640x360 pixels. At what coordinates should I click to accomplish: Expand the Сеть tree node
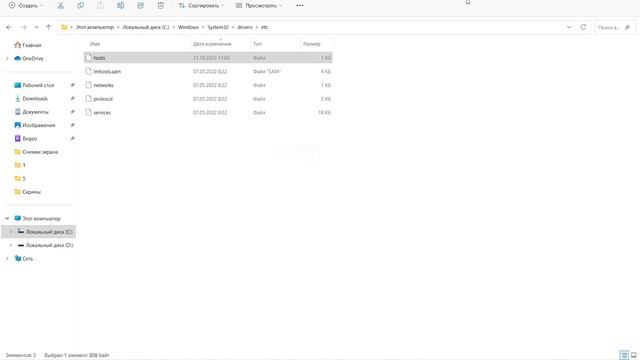(x=7, y=258)
